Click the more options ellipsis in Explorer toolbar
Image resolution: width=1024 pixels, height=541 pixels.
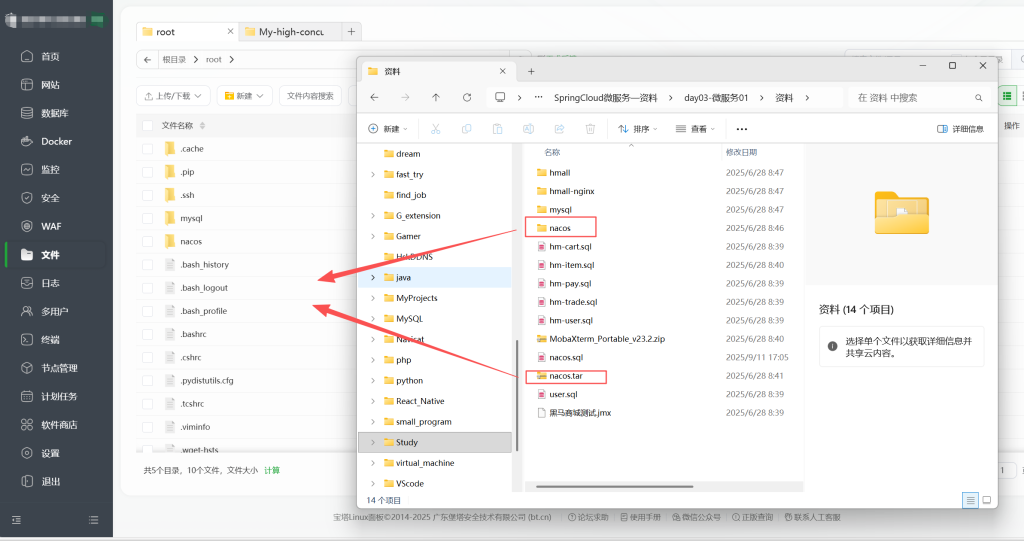click(x=741, y=129)
